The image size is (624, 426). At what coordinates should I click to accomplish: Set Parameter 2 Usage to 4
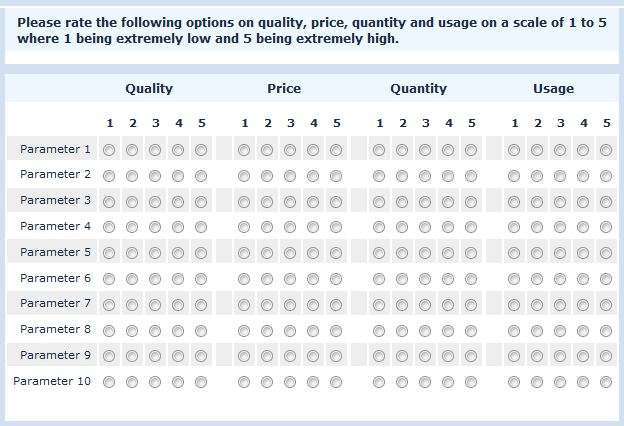point(583,176)
